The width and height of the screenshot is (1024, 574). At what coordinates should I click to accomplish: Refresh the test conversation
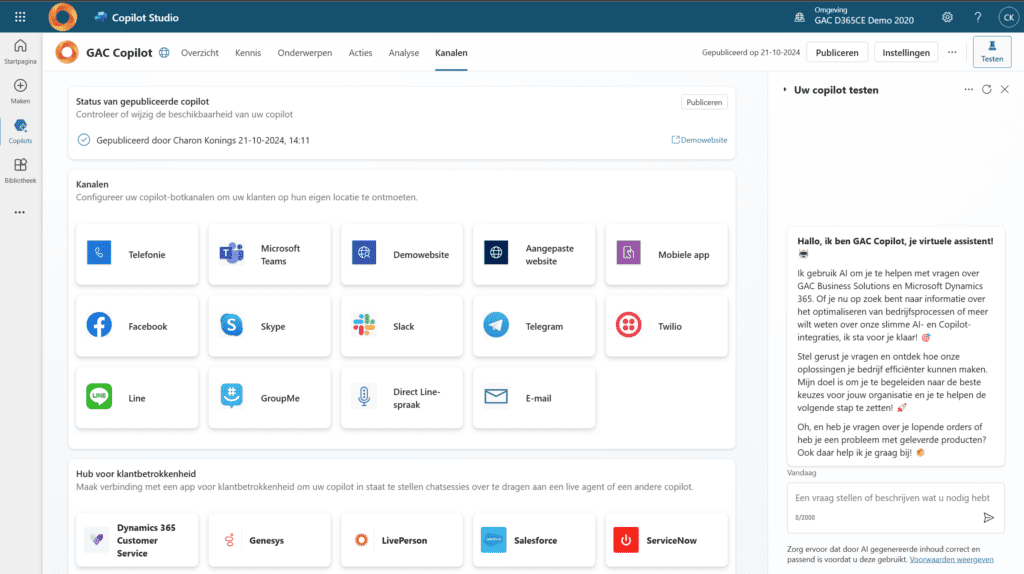tap(987, 89)
